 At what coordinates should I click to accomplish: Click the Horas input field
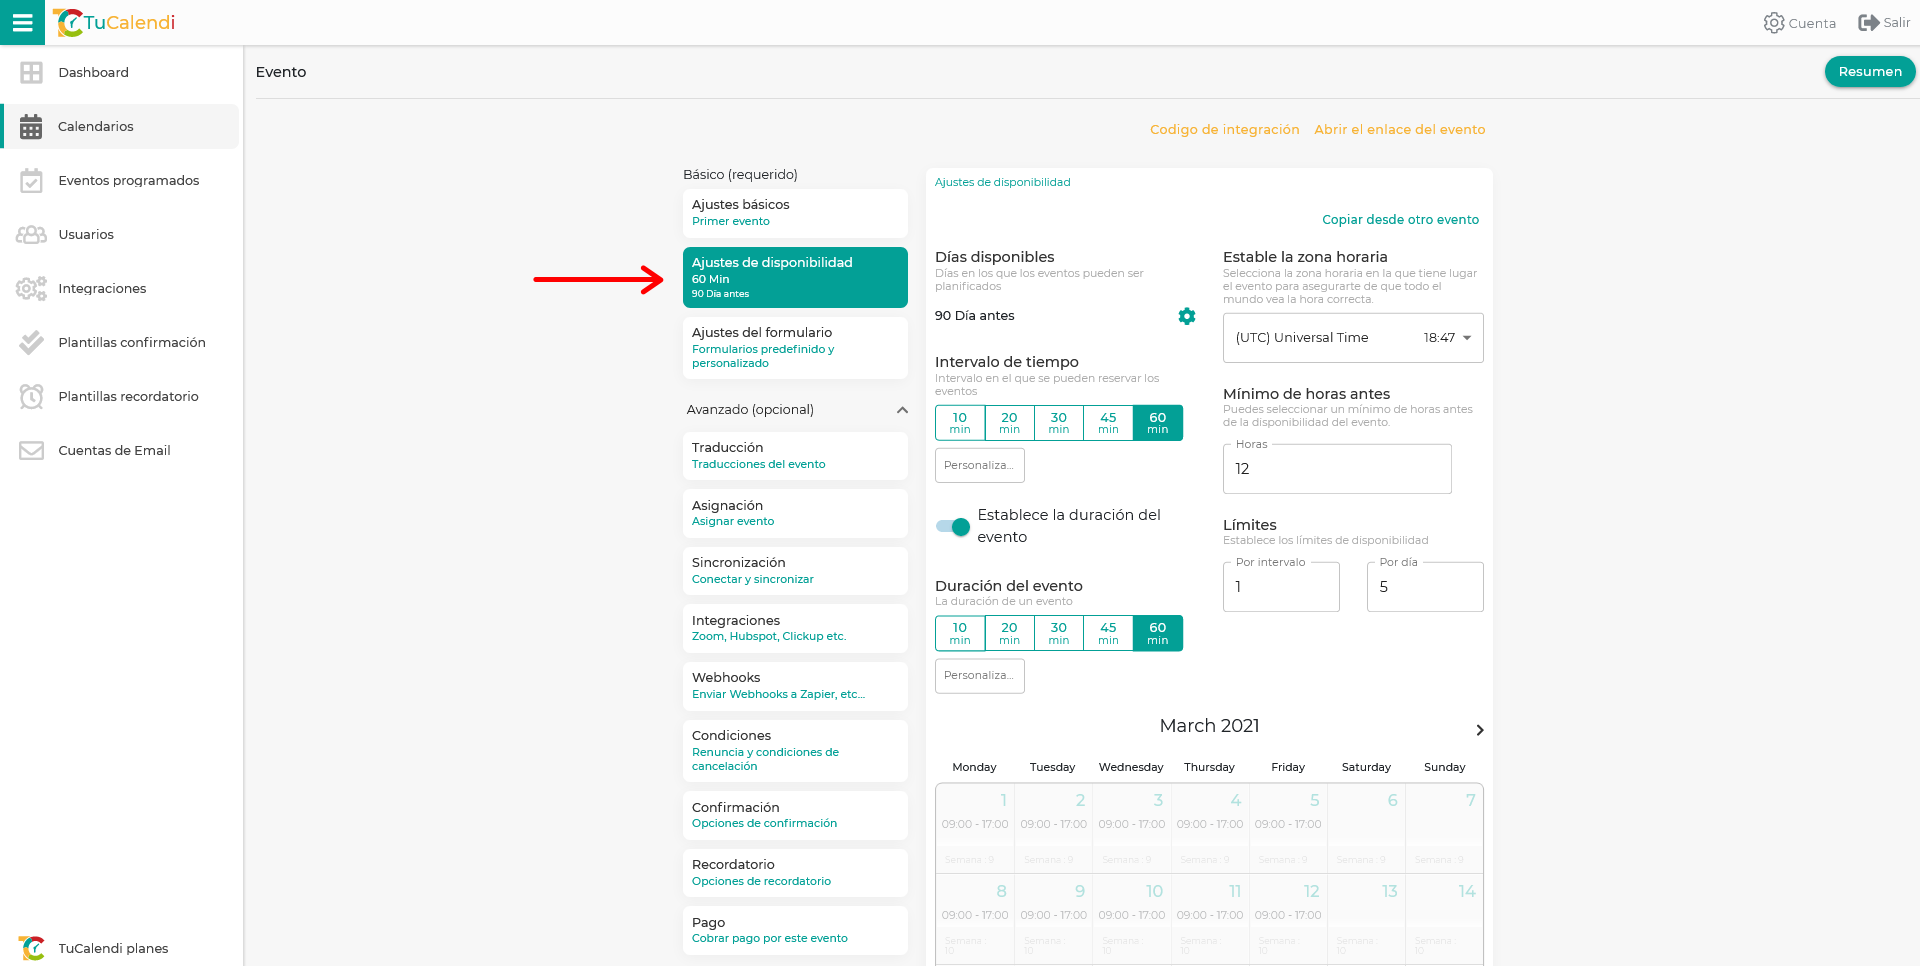(x=1336, y=469)
